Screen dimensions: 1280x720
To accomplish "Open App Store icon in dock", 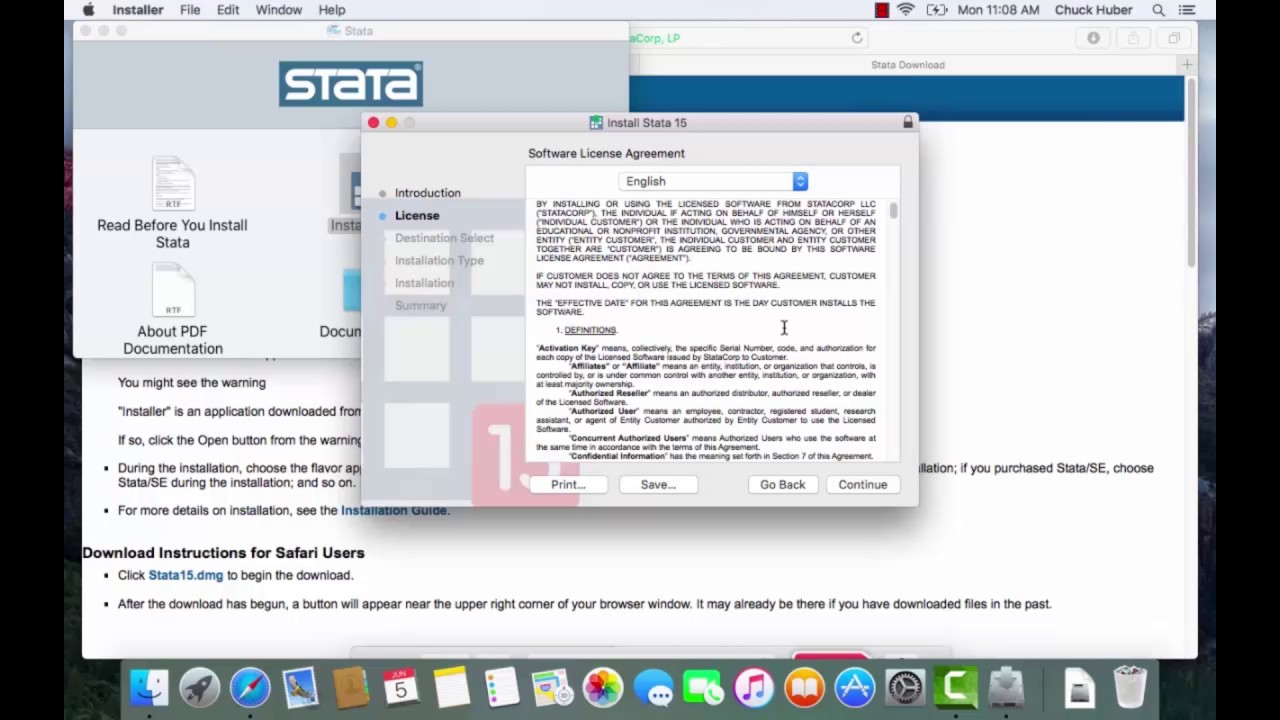I will coord(855,688).
